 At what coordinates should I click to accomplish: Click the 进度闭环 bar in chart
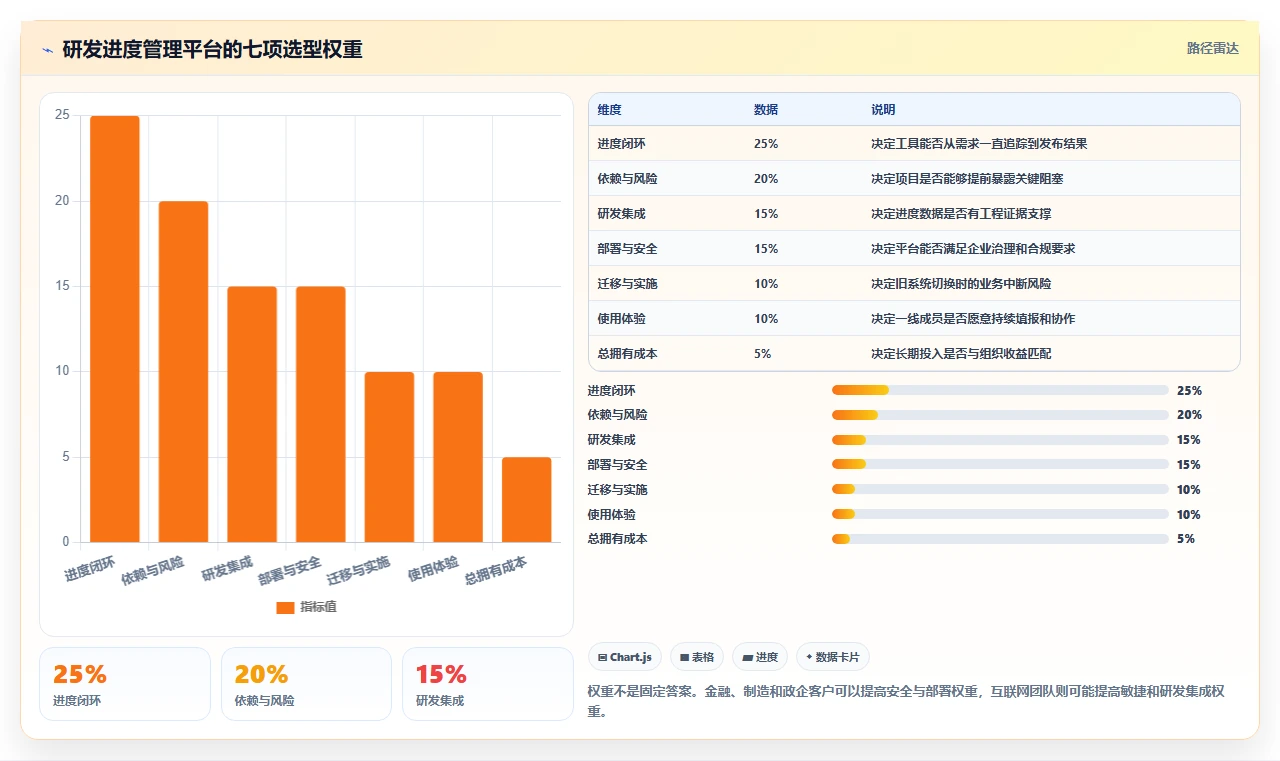[115, 329]
